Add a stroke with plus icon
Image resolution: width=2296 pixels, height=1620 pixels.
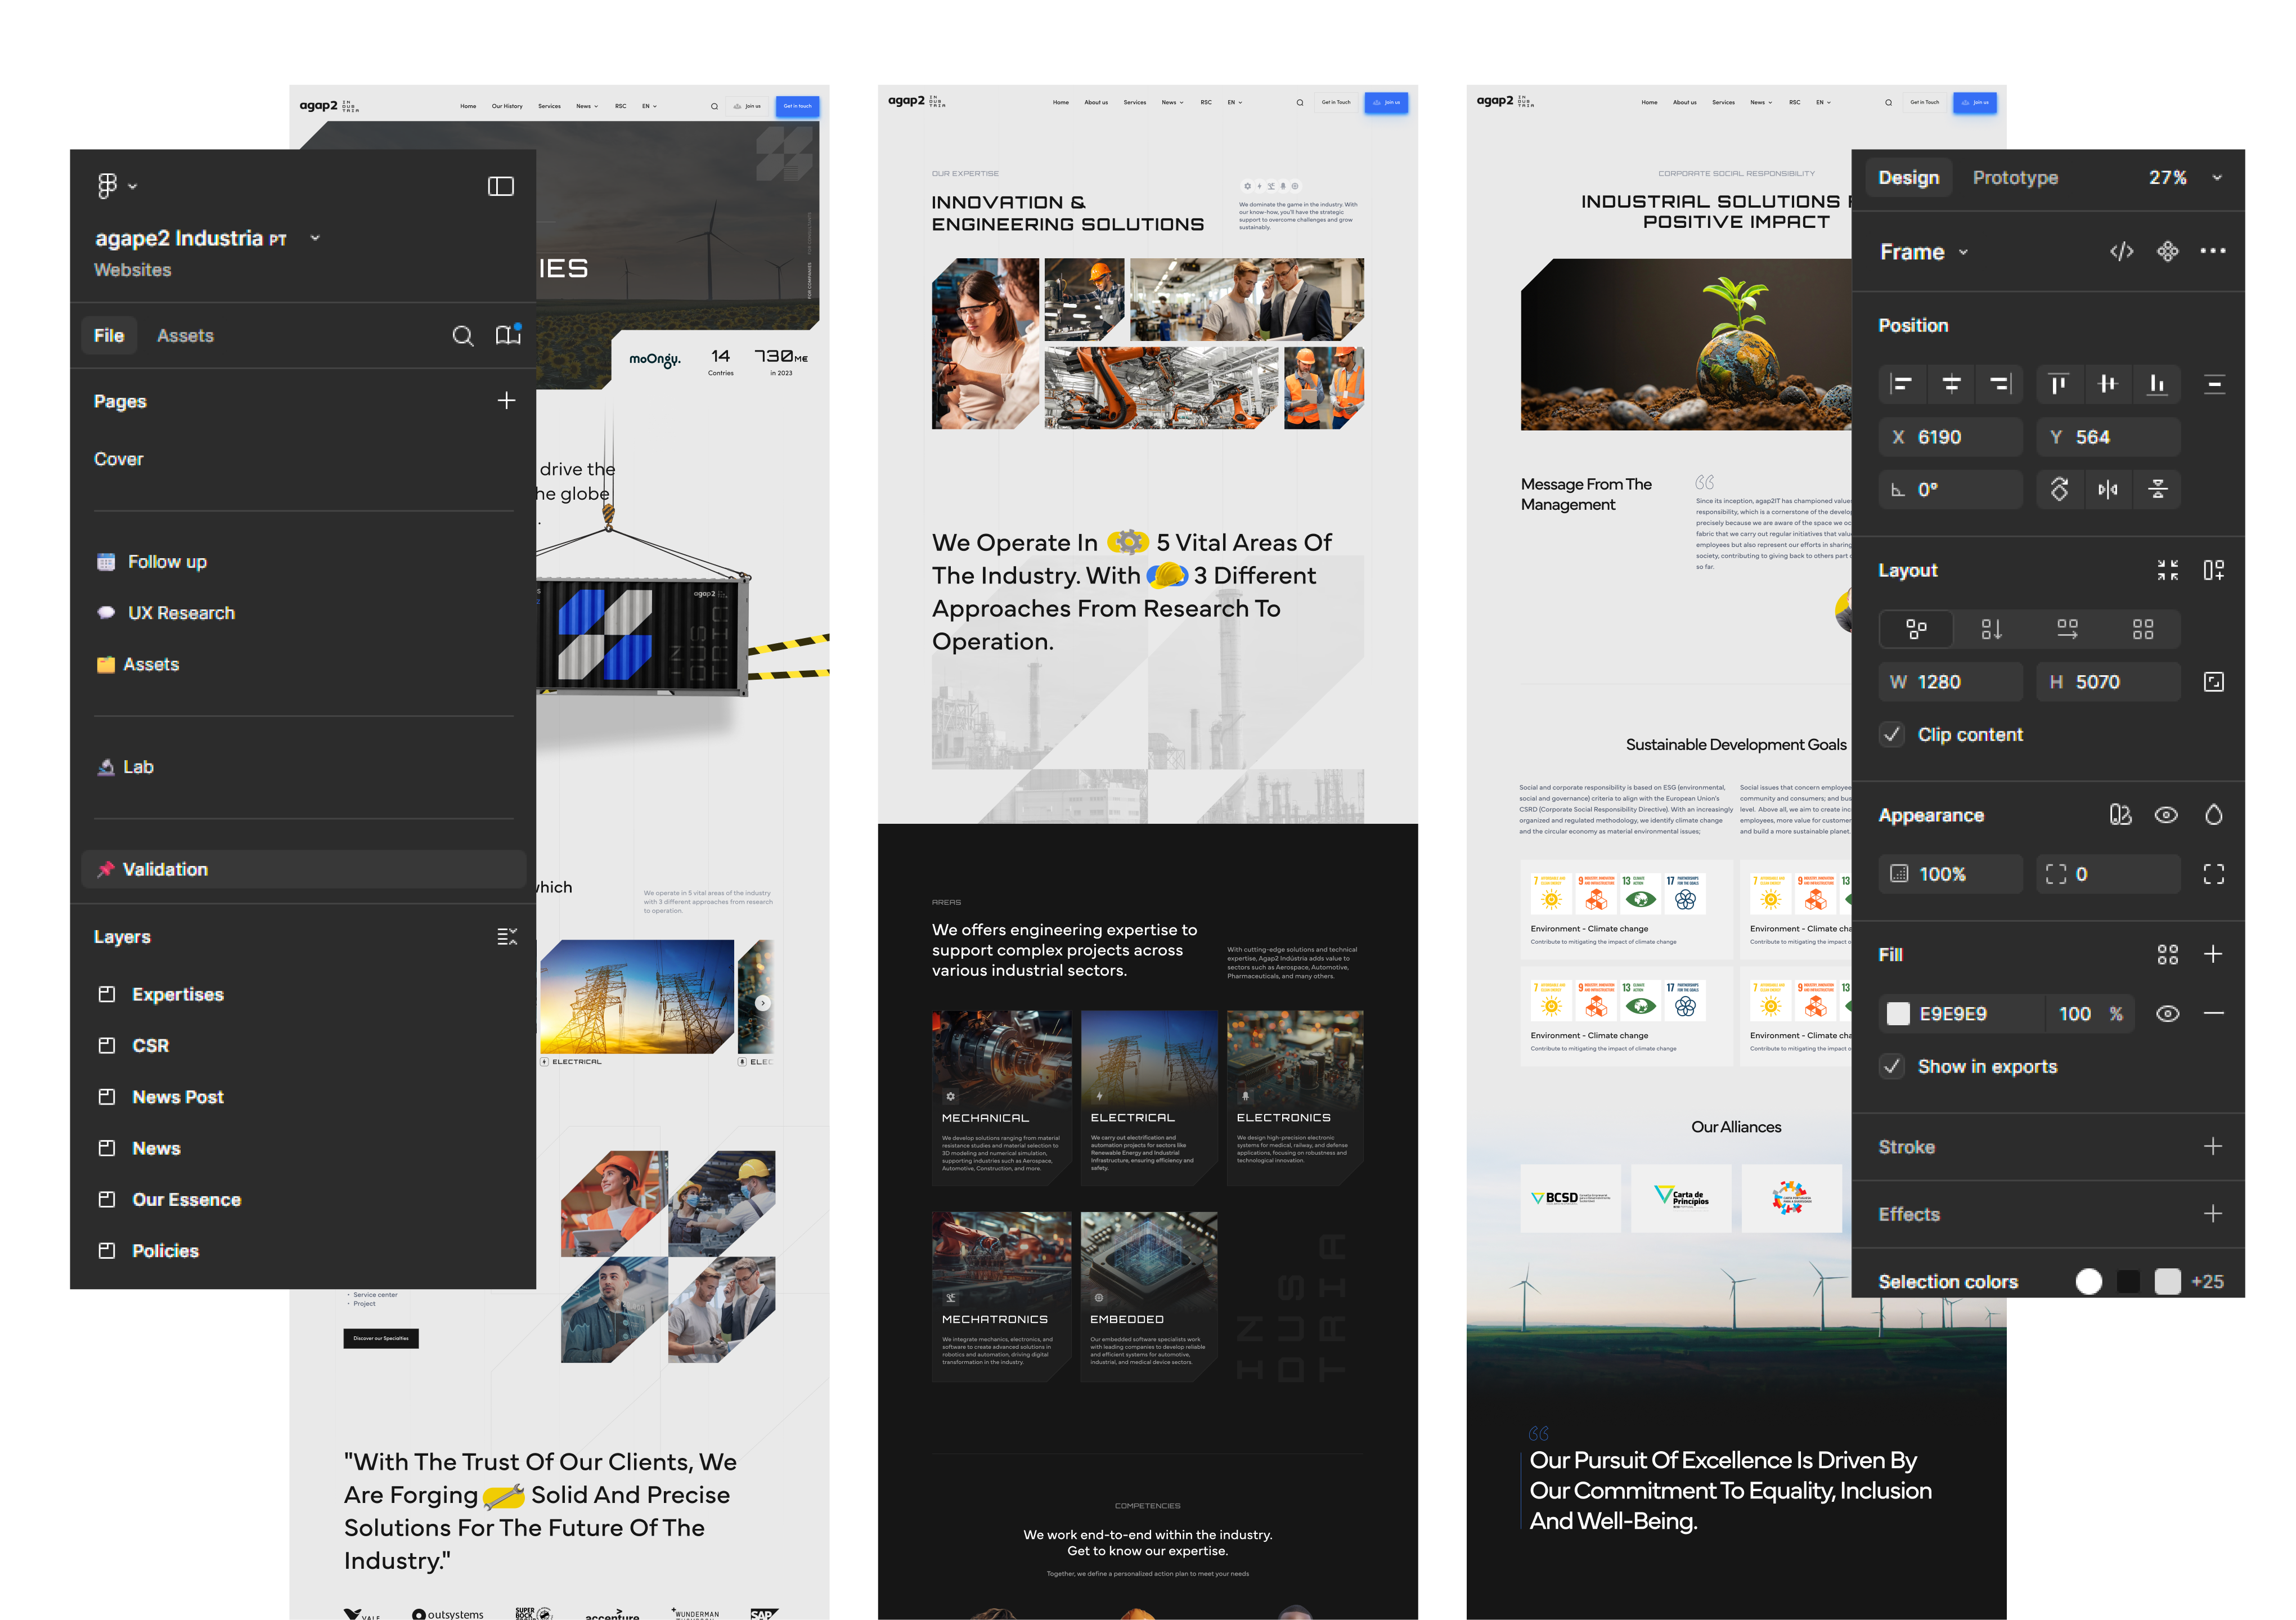click(x=2212, y=1147)
